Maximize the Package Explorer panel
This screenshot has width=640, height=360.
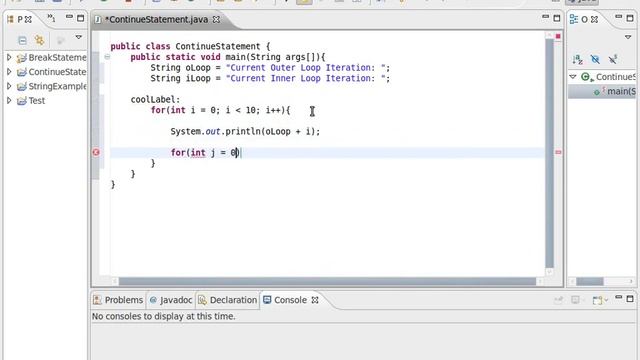[x=80, y=18]
